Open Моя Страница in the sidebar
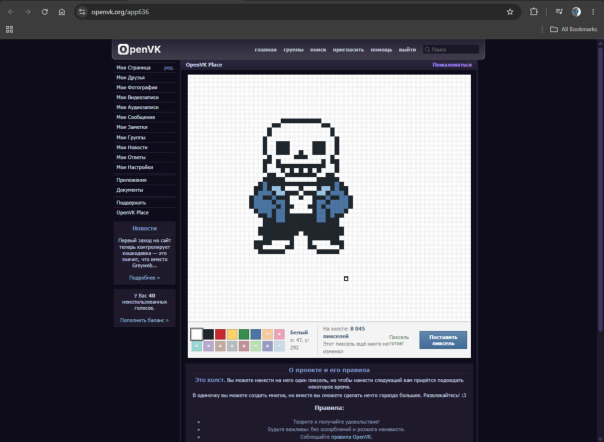Image resolution: width=604 pixels, height=442 pixels. coord(134,67)
